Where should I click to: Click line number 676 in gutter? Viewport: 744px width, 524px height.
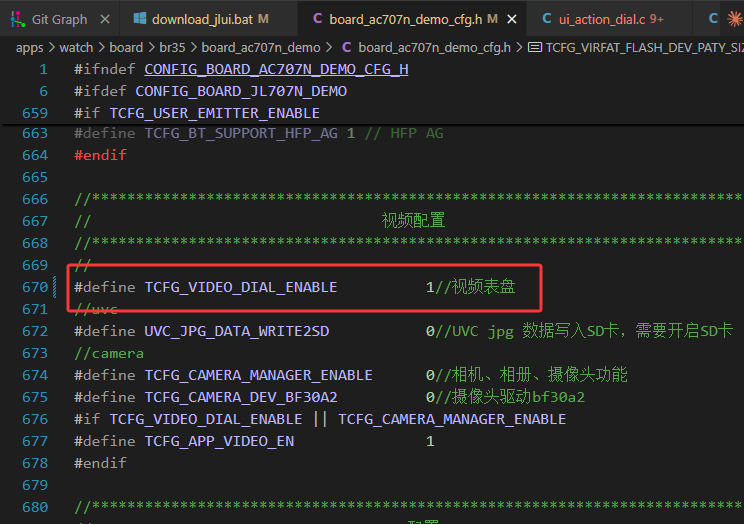[x=35, y=419]
